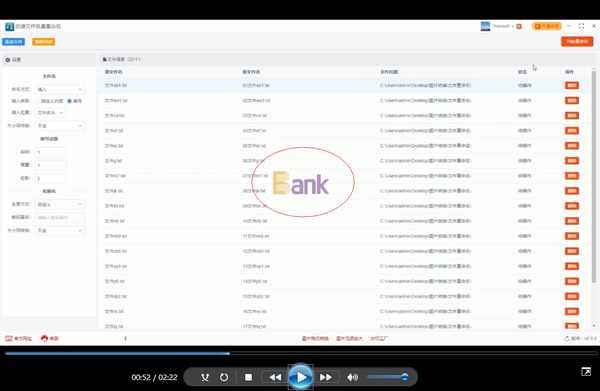Click the 开通会员 membership button
The width and height of the screenshot is (600, 391).
coord(546,26)
